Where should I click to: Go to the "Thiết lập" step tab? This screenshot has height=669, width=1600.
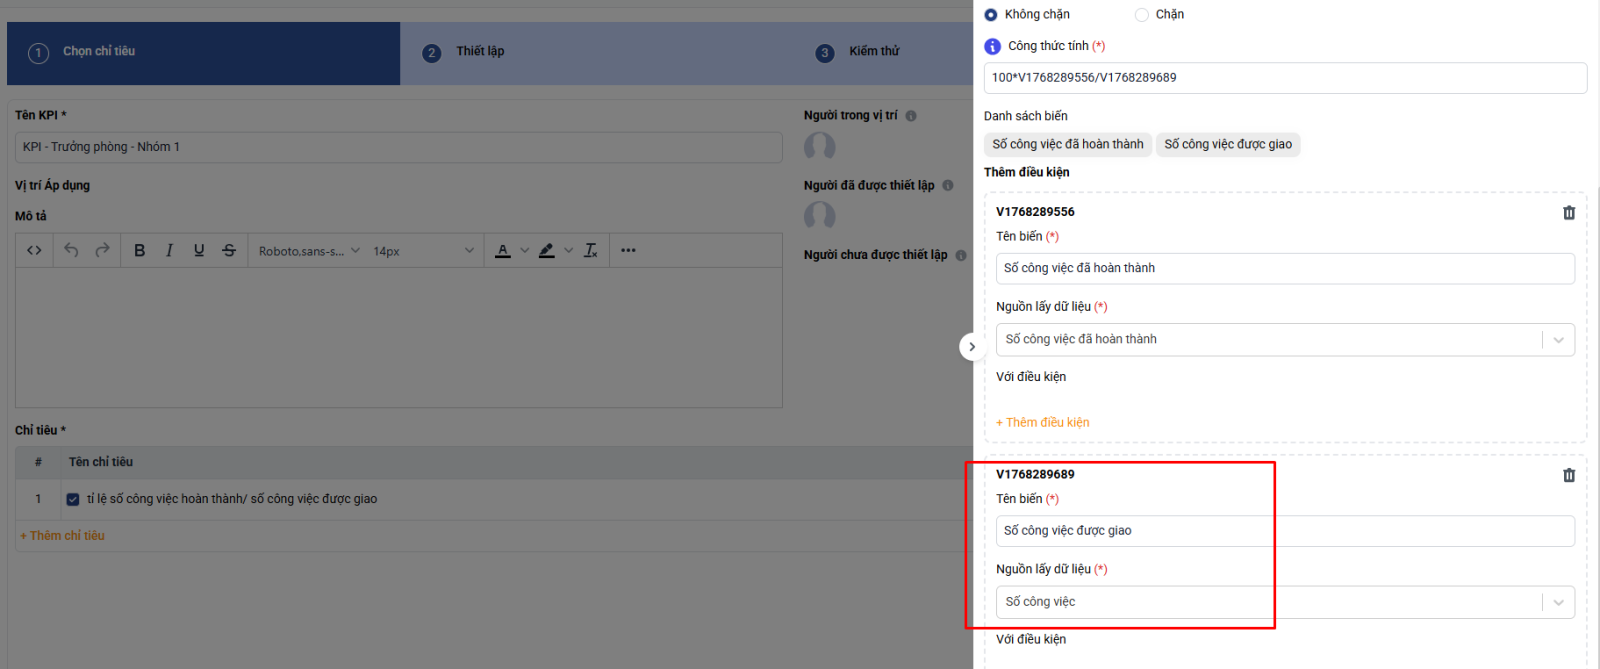[480, 52]
